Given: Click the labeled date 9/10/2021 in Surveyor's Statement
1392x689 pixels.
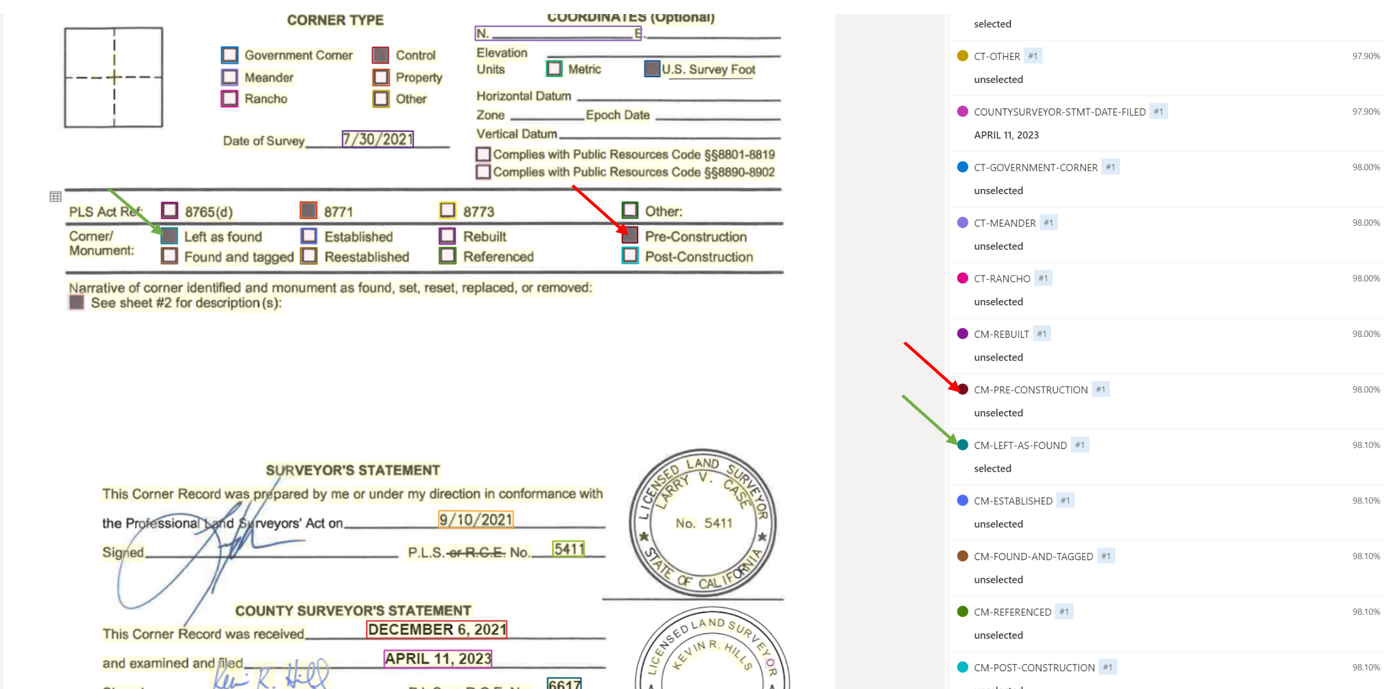Looking at the screenshot, I should [x=476, y=519].
